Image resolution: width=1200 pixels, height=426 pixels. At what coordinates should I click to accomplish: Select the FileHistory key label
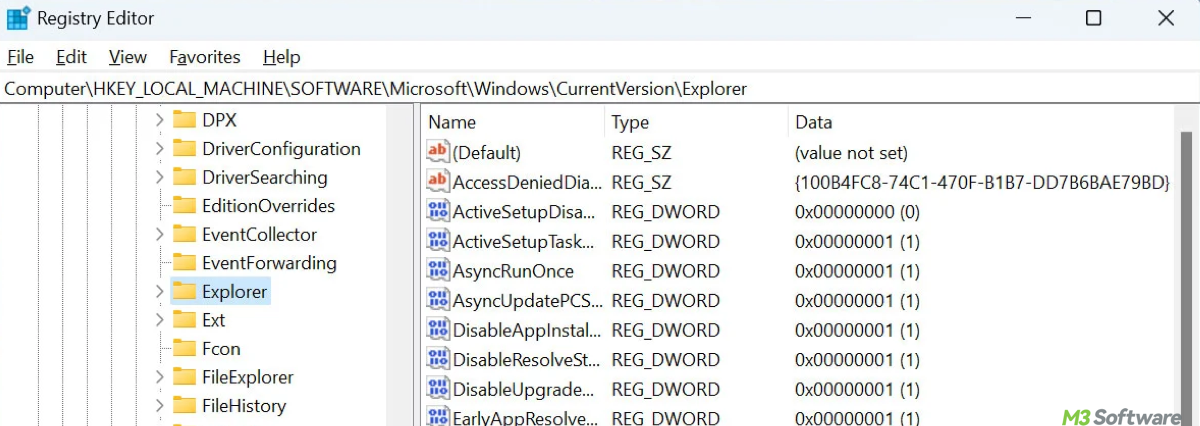244,406
